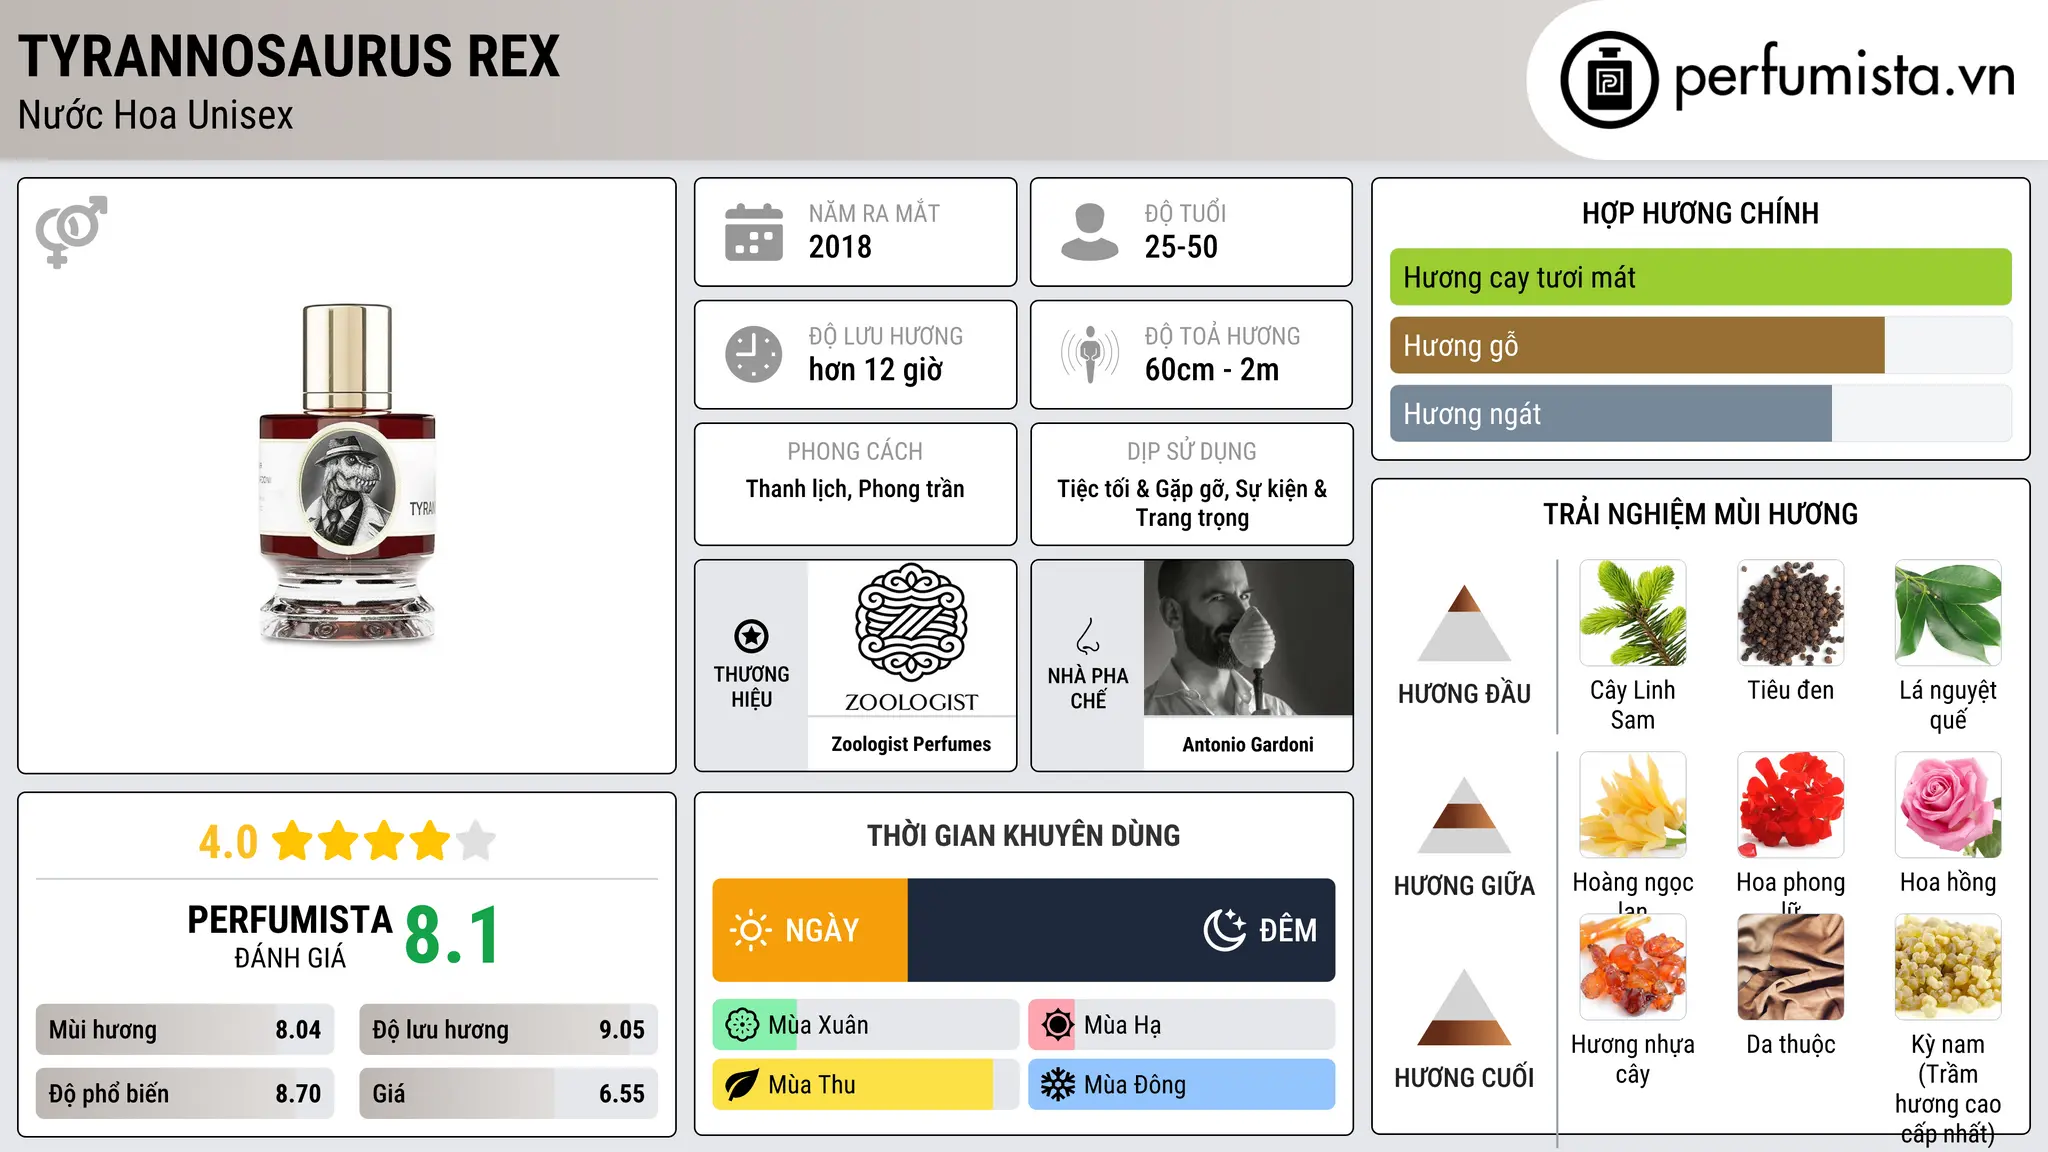Click the 4.0 star rating number
This screenshot has width=2048, height=1152.
[x=228, y=842]
